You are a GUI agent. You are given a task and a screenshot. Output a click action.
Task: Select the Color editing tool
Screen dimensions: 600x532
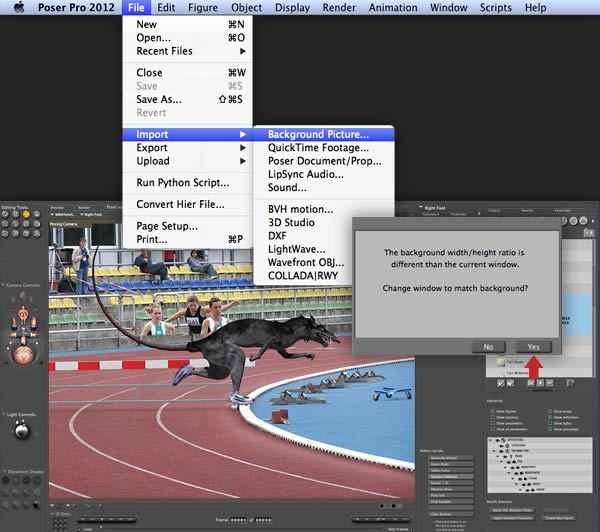[x=37, y=224]
